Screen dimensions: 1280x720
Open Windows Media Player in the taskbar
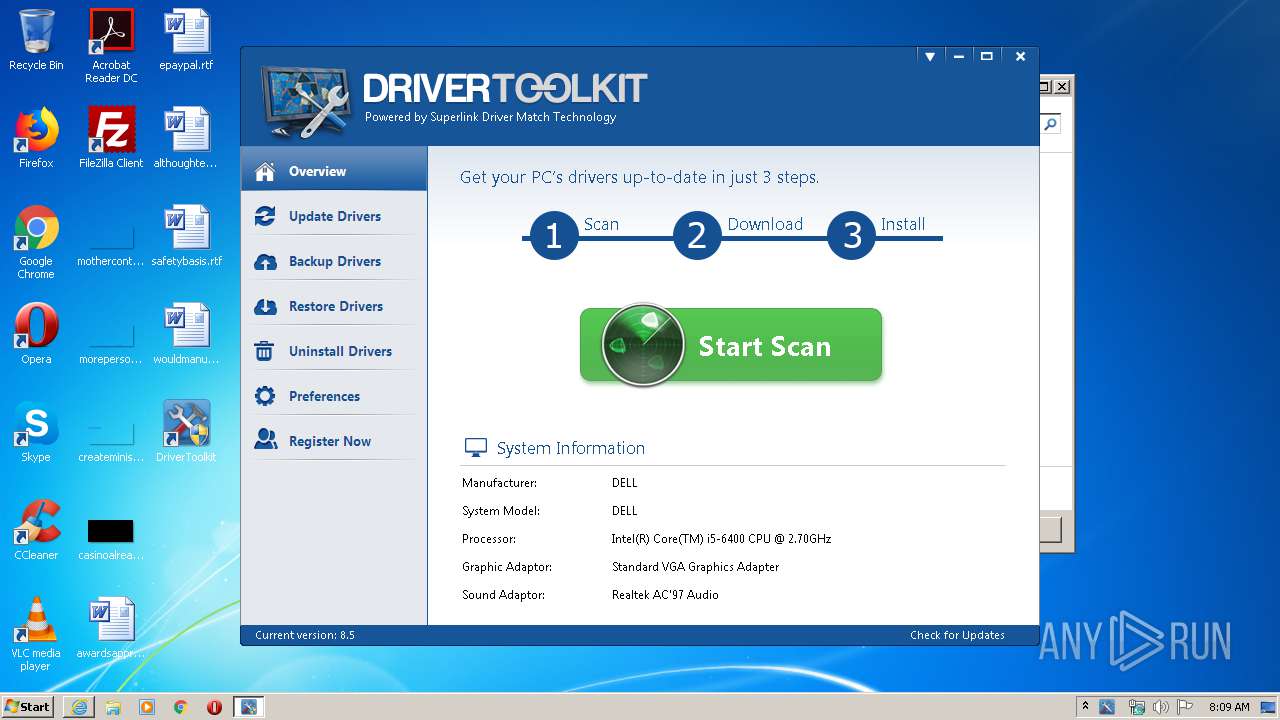tap(147, 707)
